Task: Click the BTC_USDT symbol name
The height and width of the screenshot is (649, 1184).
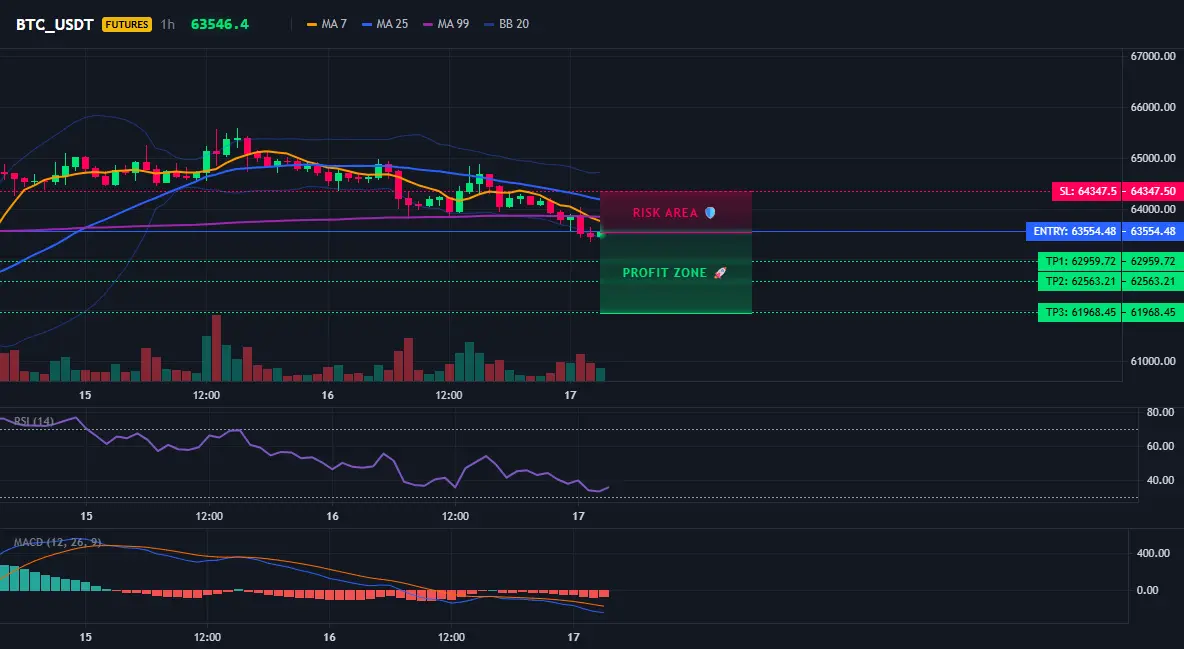Action: pyautogui.click(x=54, y=24)
